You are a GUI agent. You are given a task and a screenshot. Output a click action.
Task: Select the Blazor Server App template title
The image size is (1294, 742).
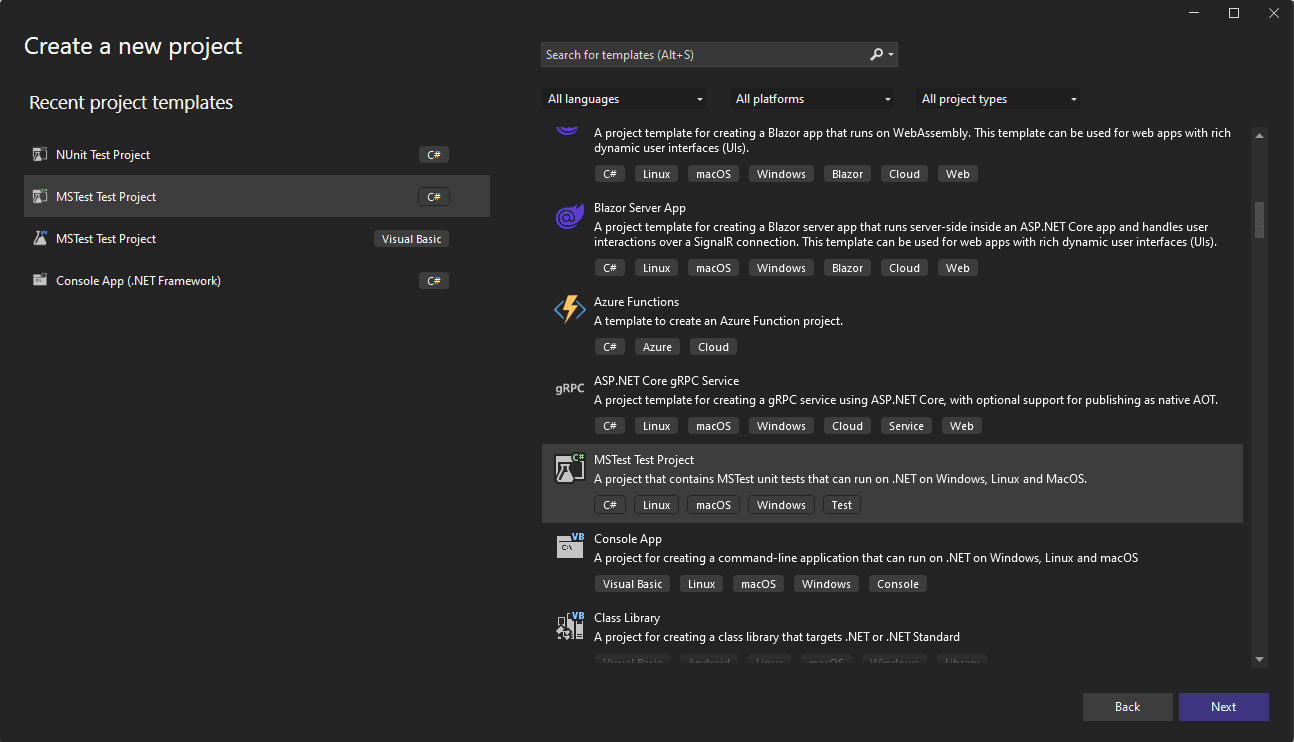coord(640,208)
